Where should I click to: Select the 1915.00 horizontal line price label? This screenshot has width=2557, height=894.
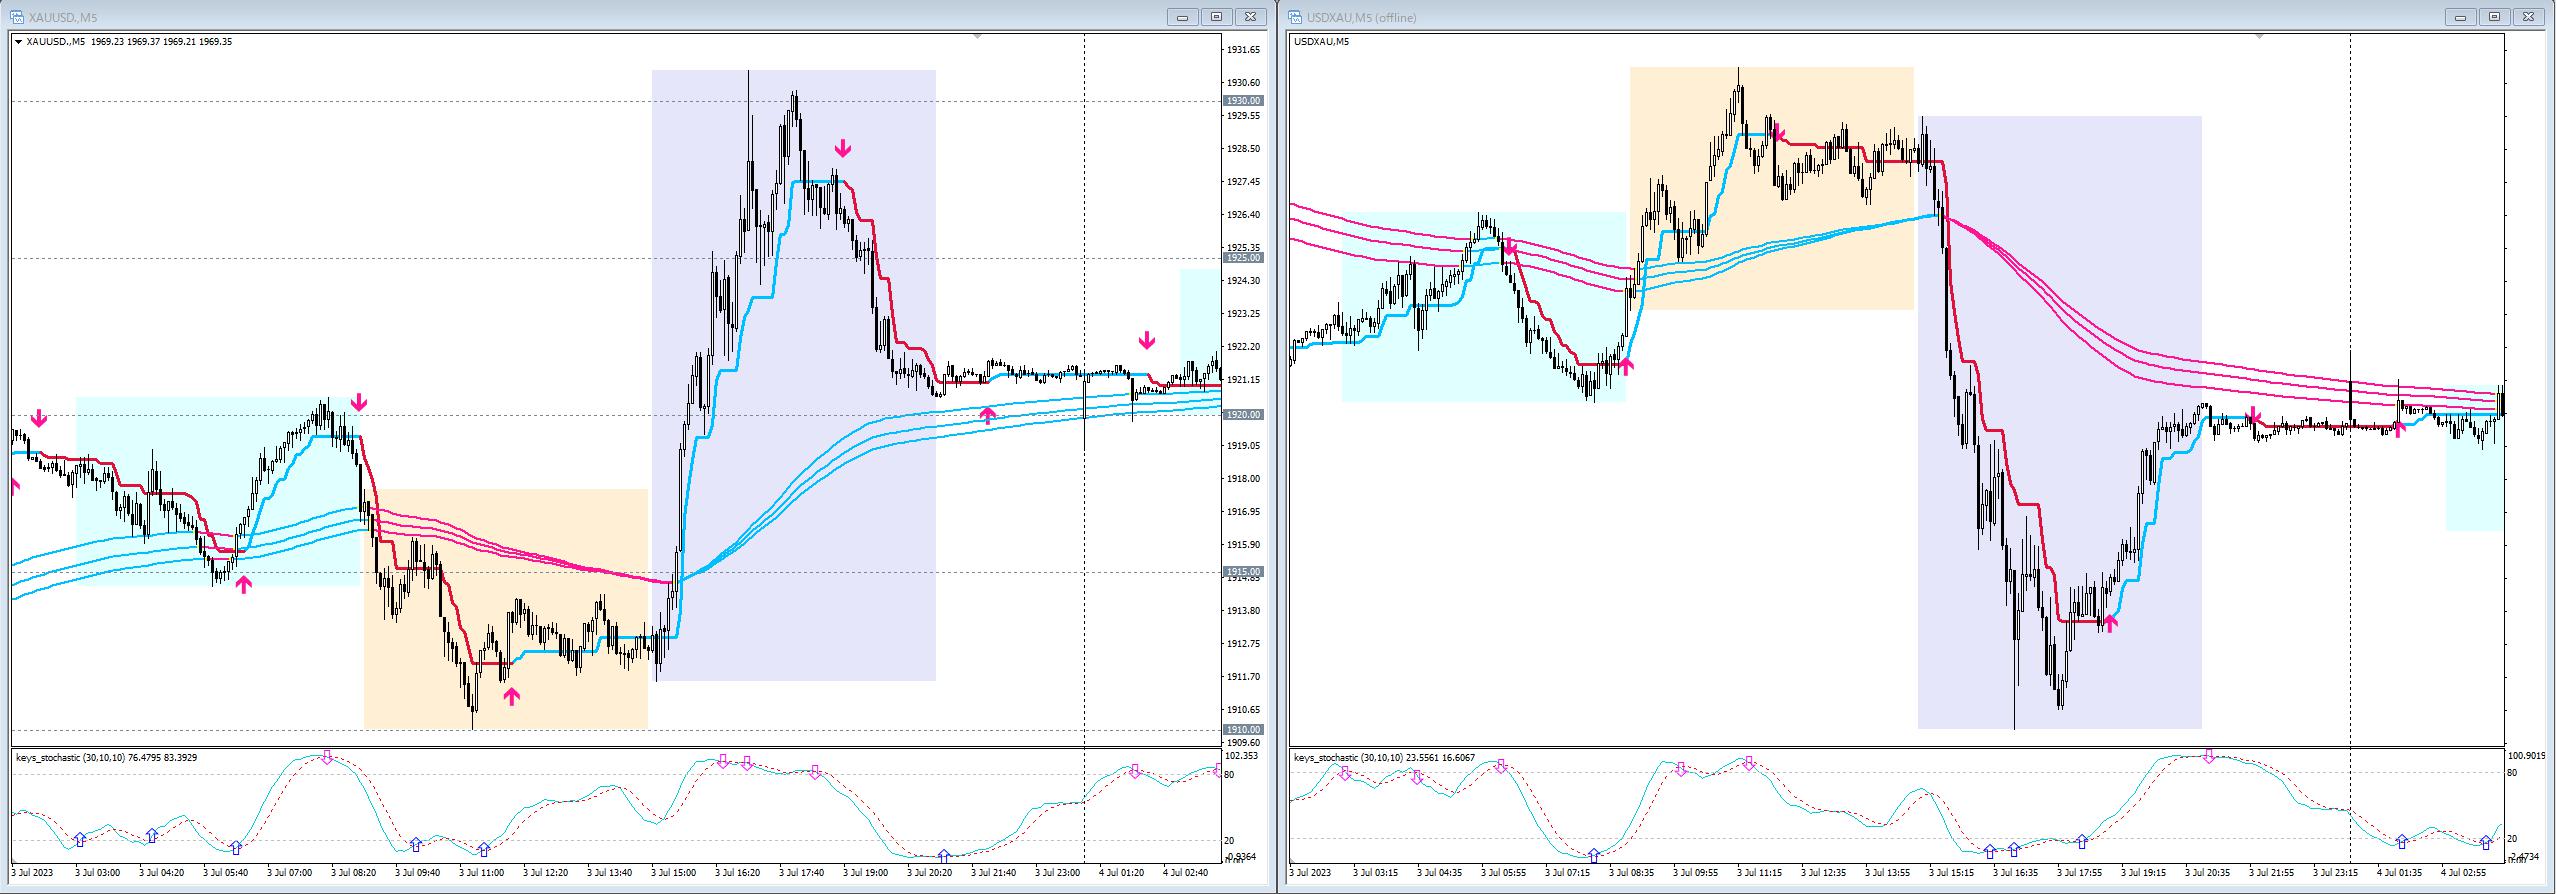[x=1243, y=572]
